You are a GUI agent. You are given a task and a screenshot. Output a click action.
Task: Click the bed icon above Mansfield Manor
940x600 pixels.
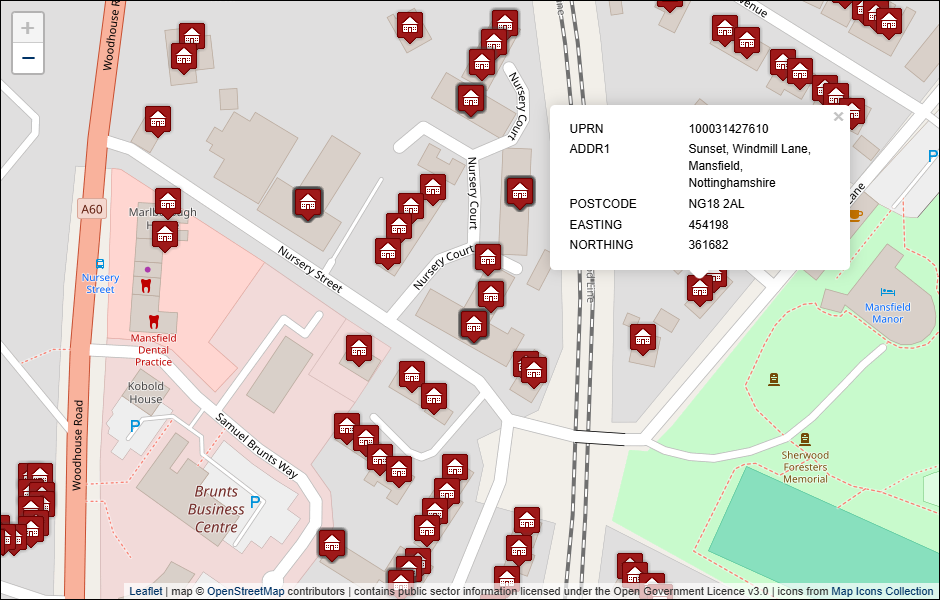(887, 291)
